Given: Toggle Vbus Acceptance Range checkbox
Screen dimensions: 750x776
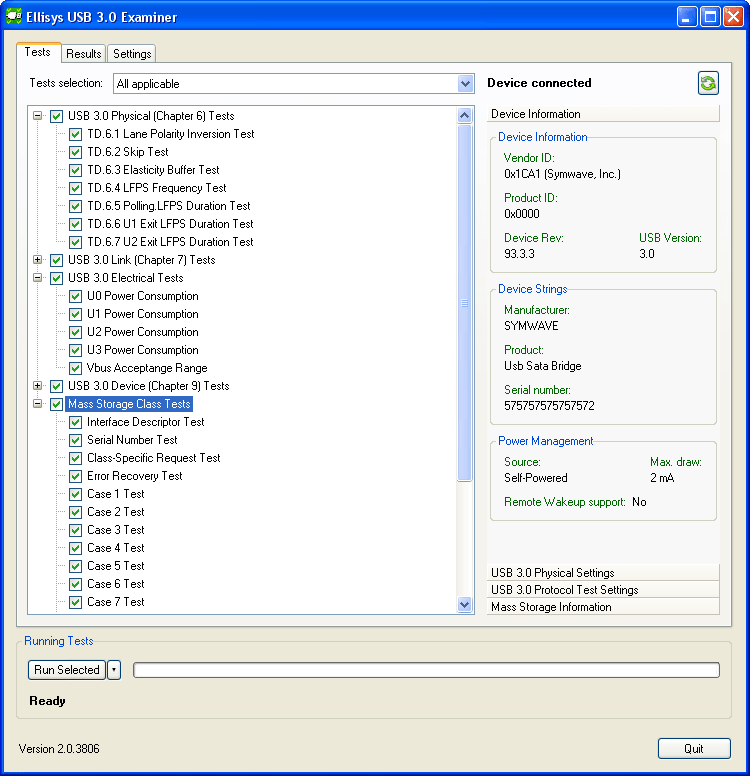Looking at the screenshot, I should 75,368.
